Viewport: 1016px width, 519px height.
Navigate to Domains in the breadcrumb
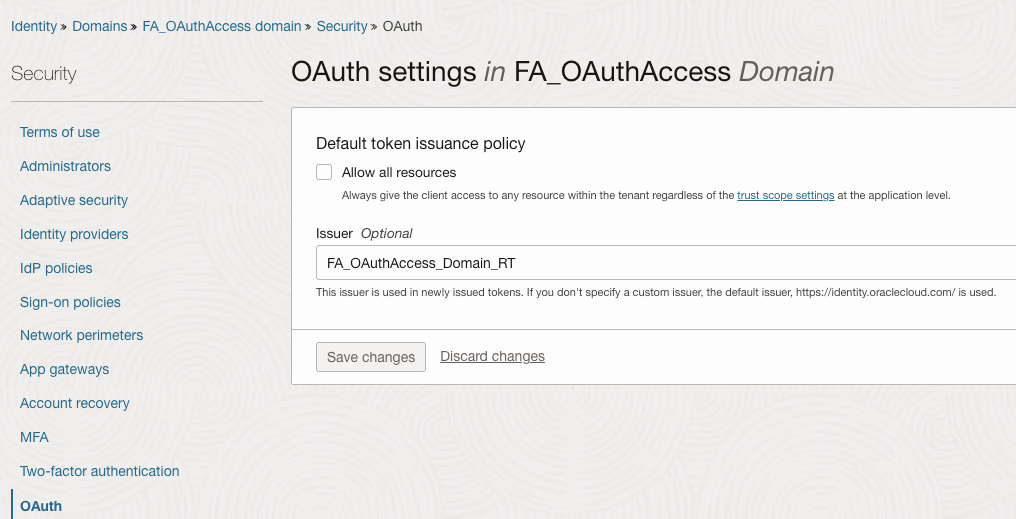coord(100,26)
